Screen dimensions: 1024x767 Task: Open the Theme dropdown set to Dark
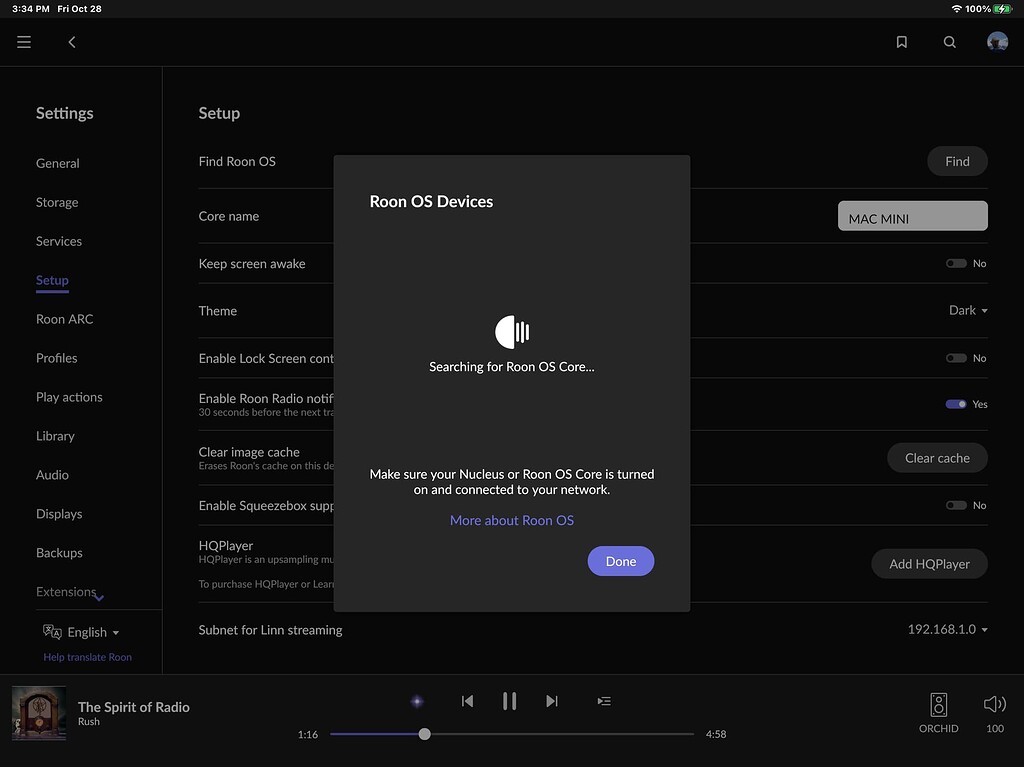[966, 310]
